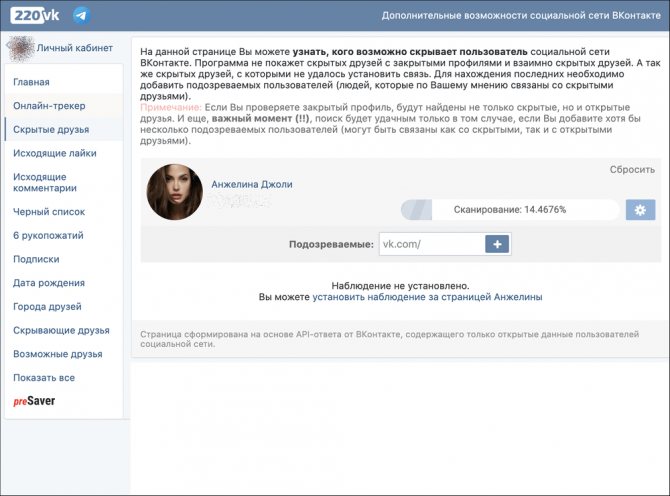The image size is (670, 496).
Task: Click Анжелина Джоли profile photo
Action: point(175,192)
